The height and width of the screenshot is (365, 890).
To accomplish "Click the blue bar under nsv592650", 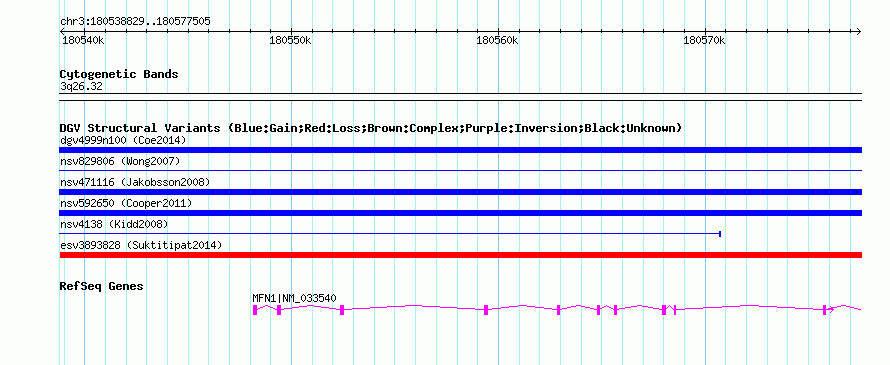I will 461,213.
